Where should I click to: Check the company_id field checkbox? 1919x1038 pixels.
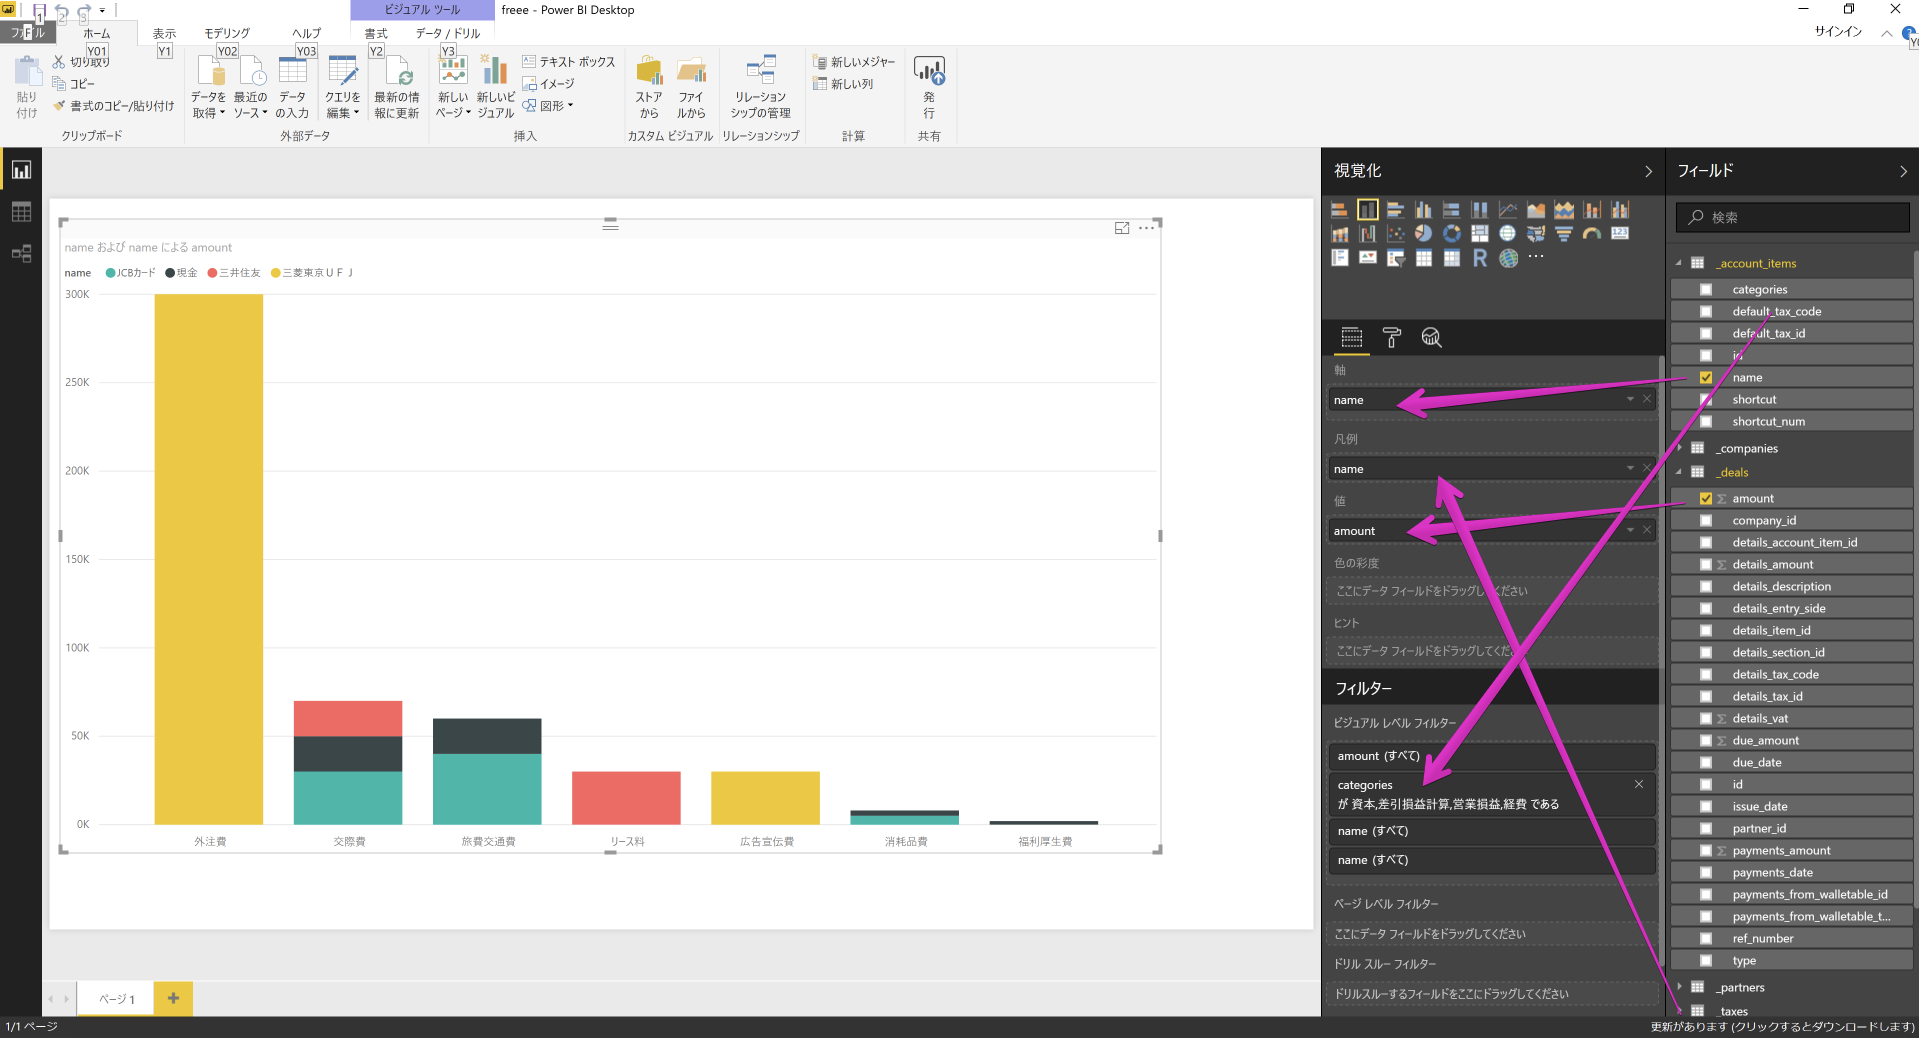1706,520
